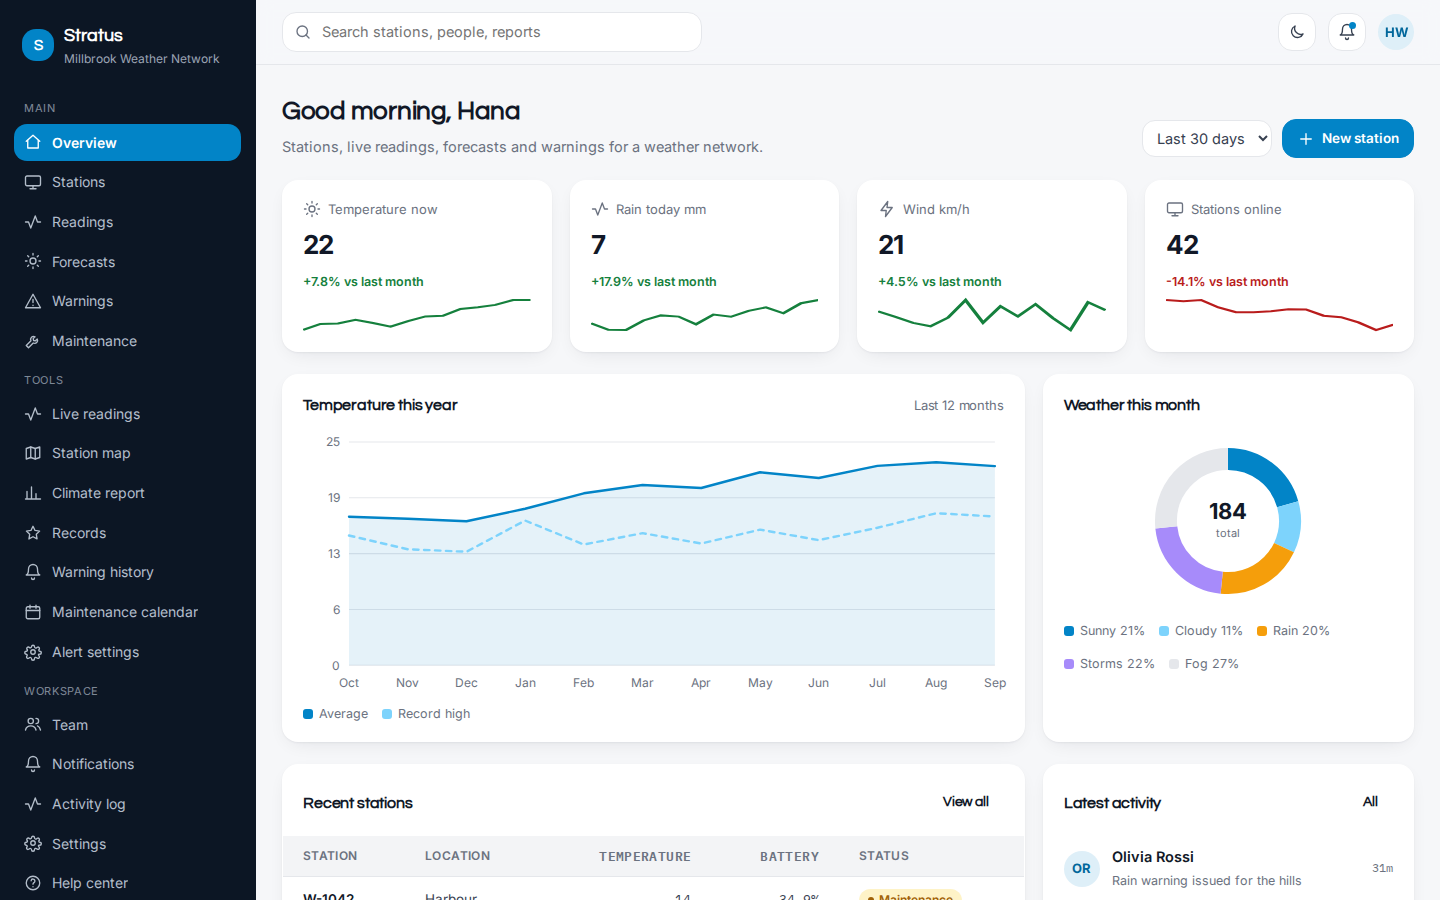This screenshot has width=1440, height=900.
Task: Click the Wind km/h value 21
Action: pyautogui.click(x=891, y=245)
